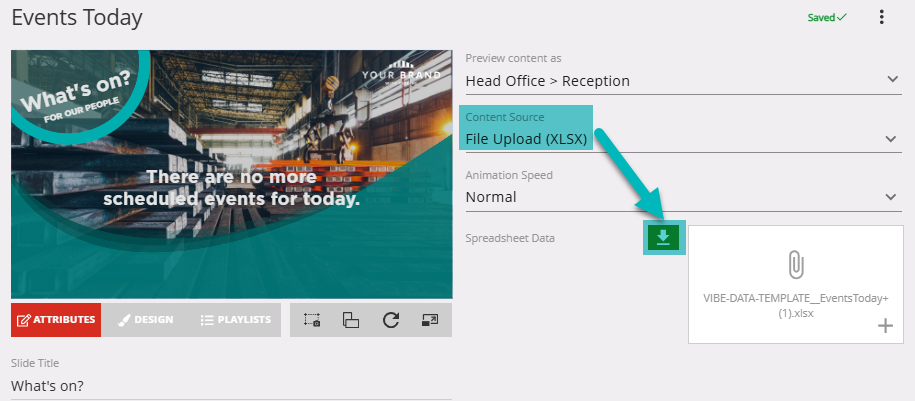
Task: Click the dashed-selection screenshot capture icon
Action: [x=312, y=320]
